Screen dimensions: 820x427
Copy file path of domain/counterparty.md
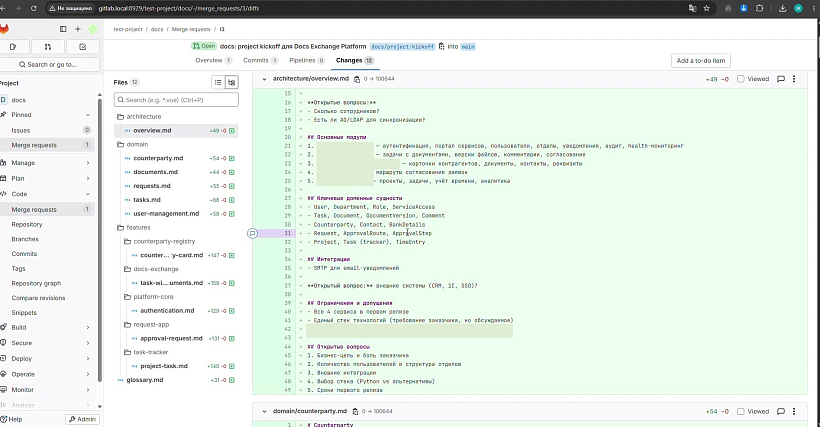[355, 411]
